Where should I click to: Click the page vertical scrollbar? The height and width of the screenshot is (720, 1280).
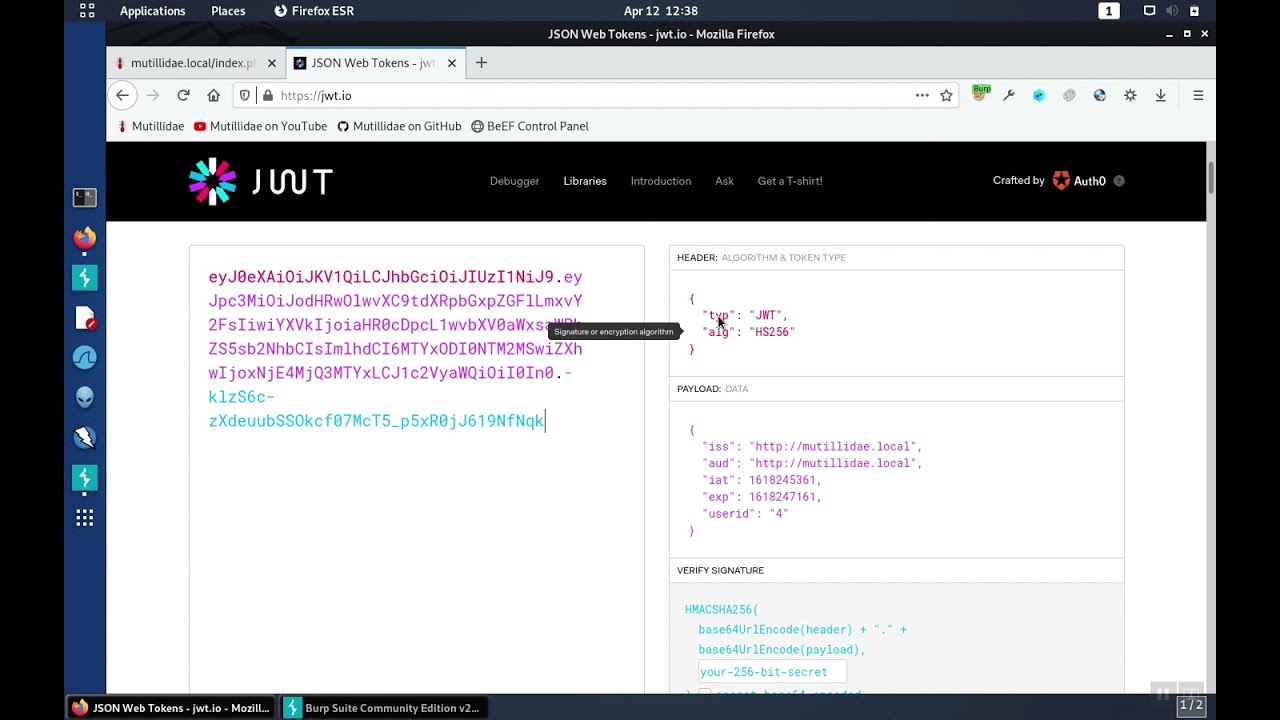1211,180
